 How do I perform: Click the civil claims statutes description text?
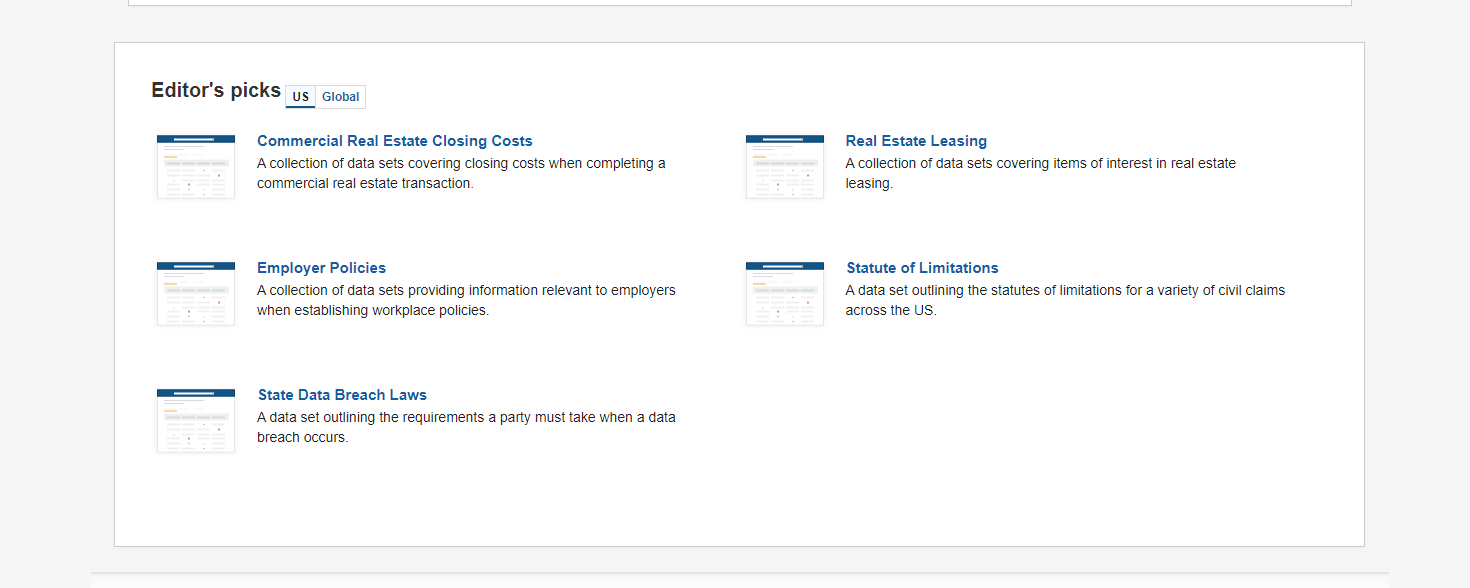(x=1065, y=300)
